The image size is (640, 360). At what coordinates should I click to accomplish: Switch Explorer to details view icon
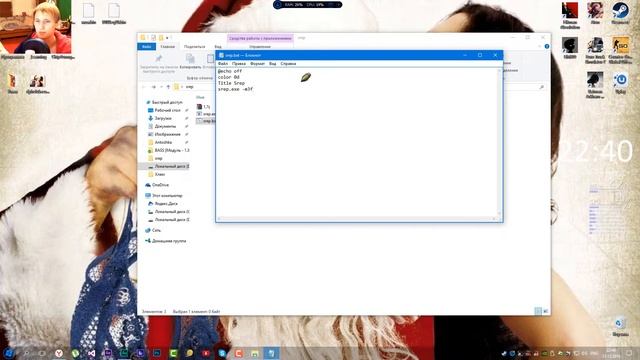coord(538,311)
